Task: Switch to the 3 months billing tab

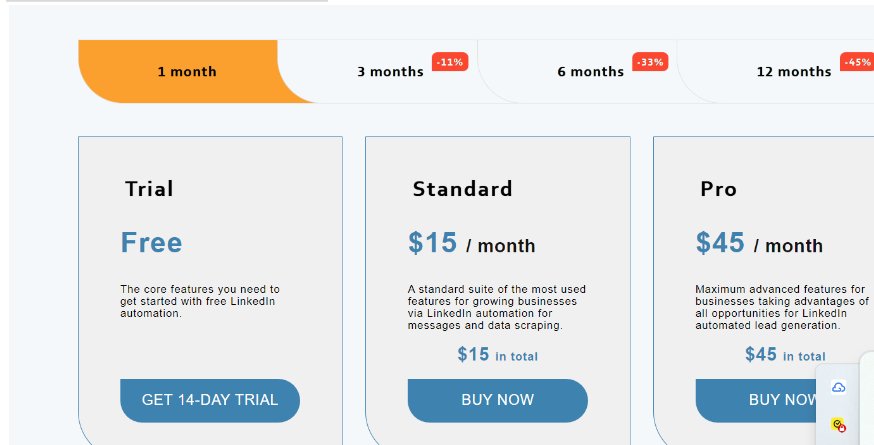Action: (390, 71)
